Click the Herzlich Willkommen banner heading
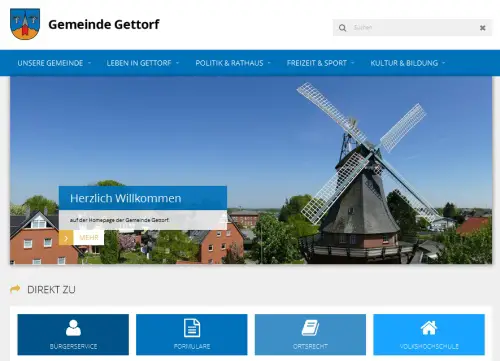The width and height of the screenshot is (500, 361). click(126, 198)
